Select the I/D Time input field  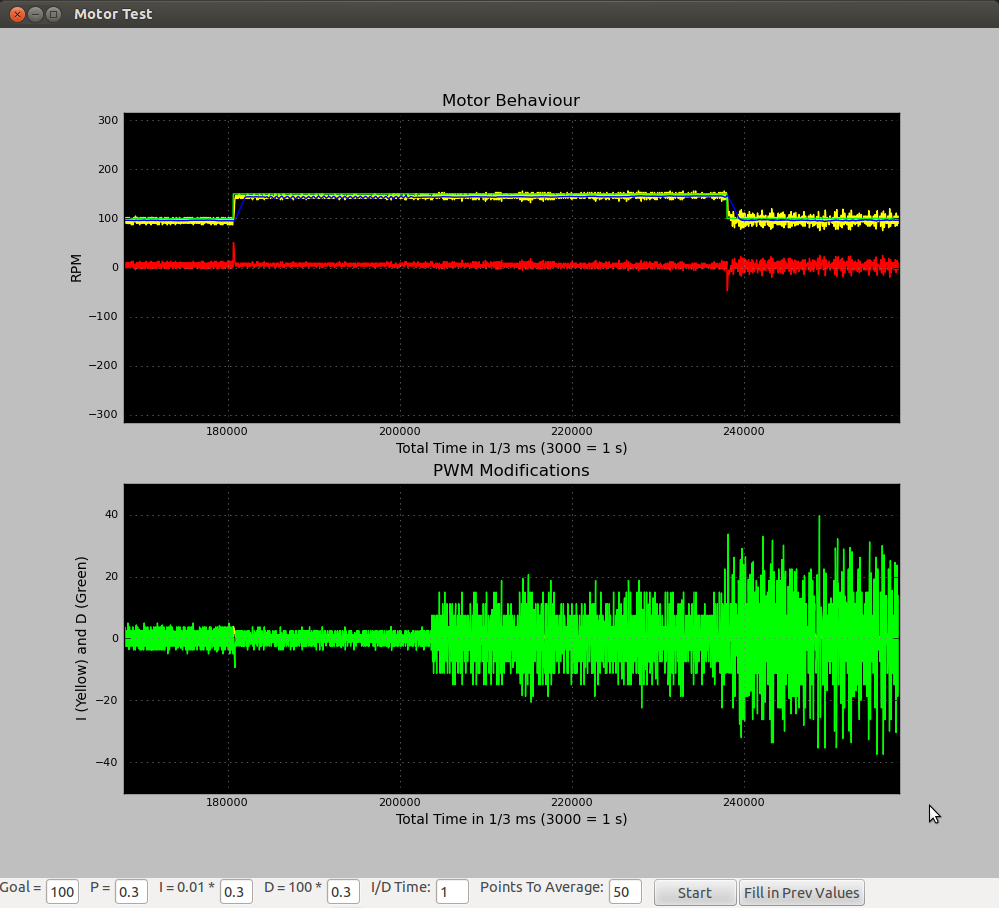pyautogui.click(x=452, y=892)
